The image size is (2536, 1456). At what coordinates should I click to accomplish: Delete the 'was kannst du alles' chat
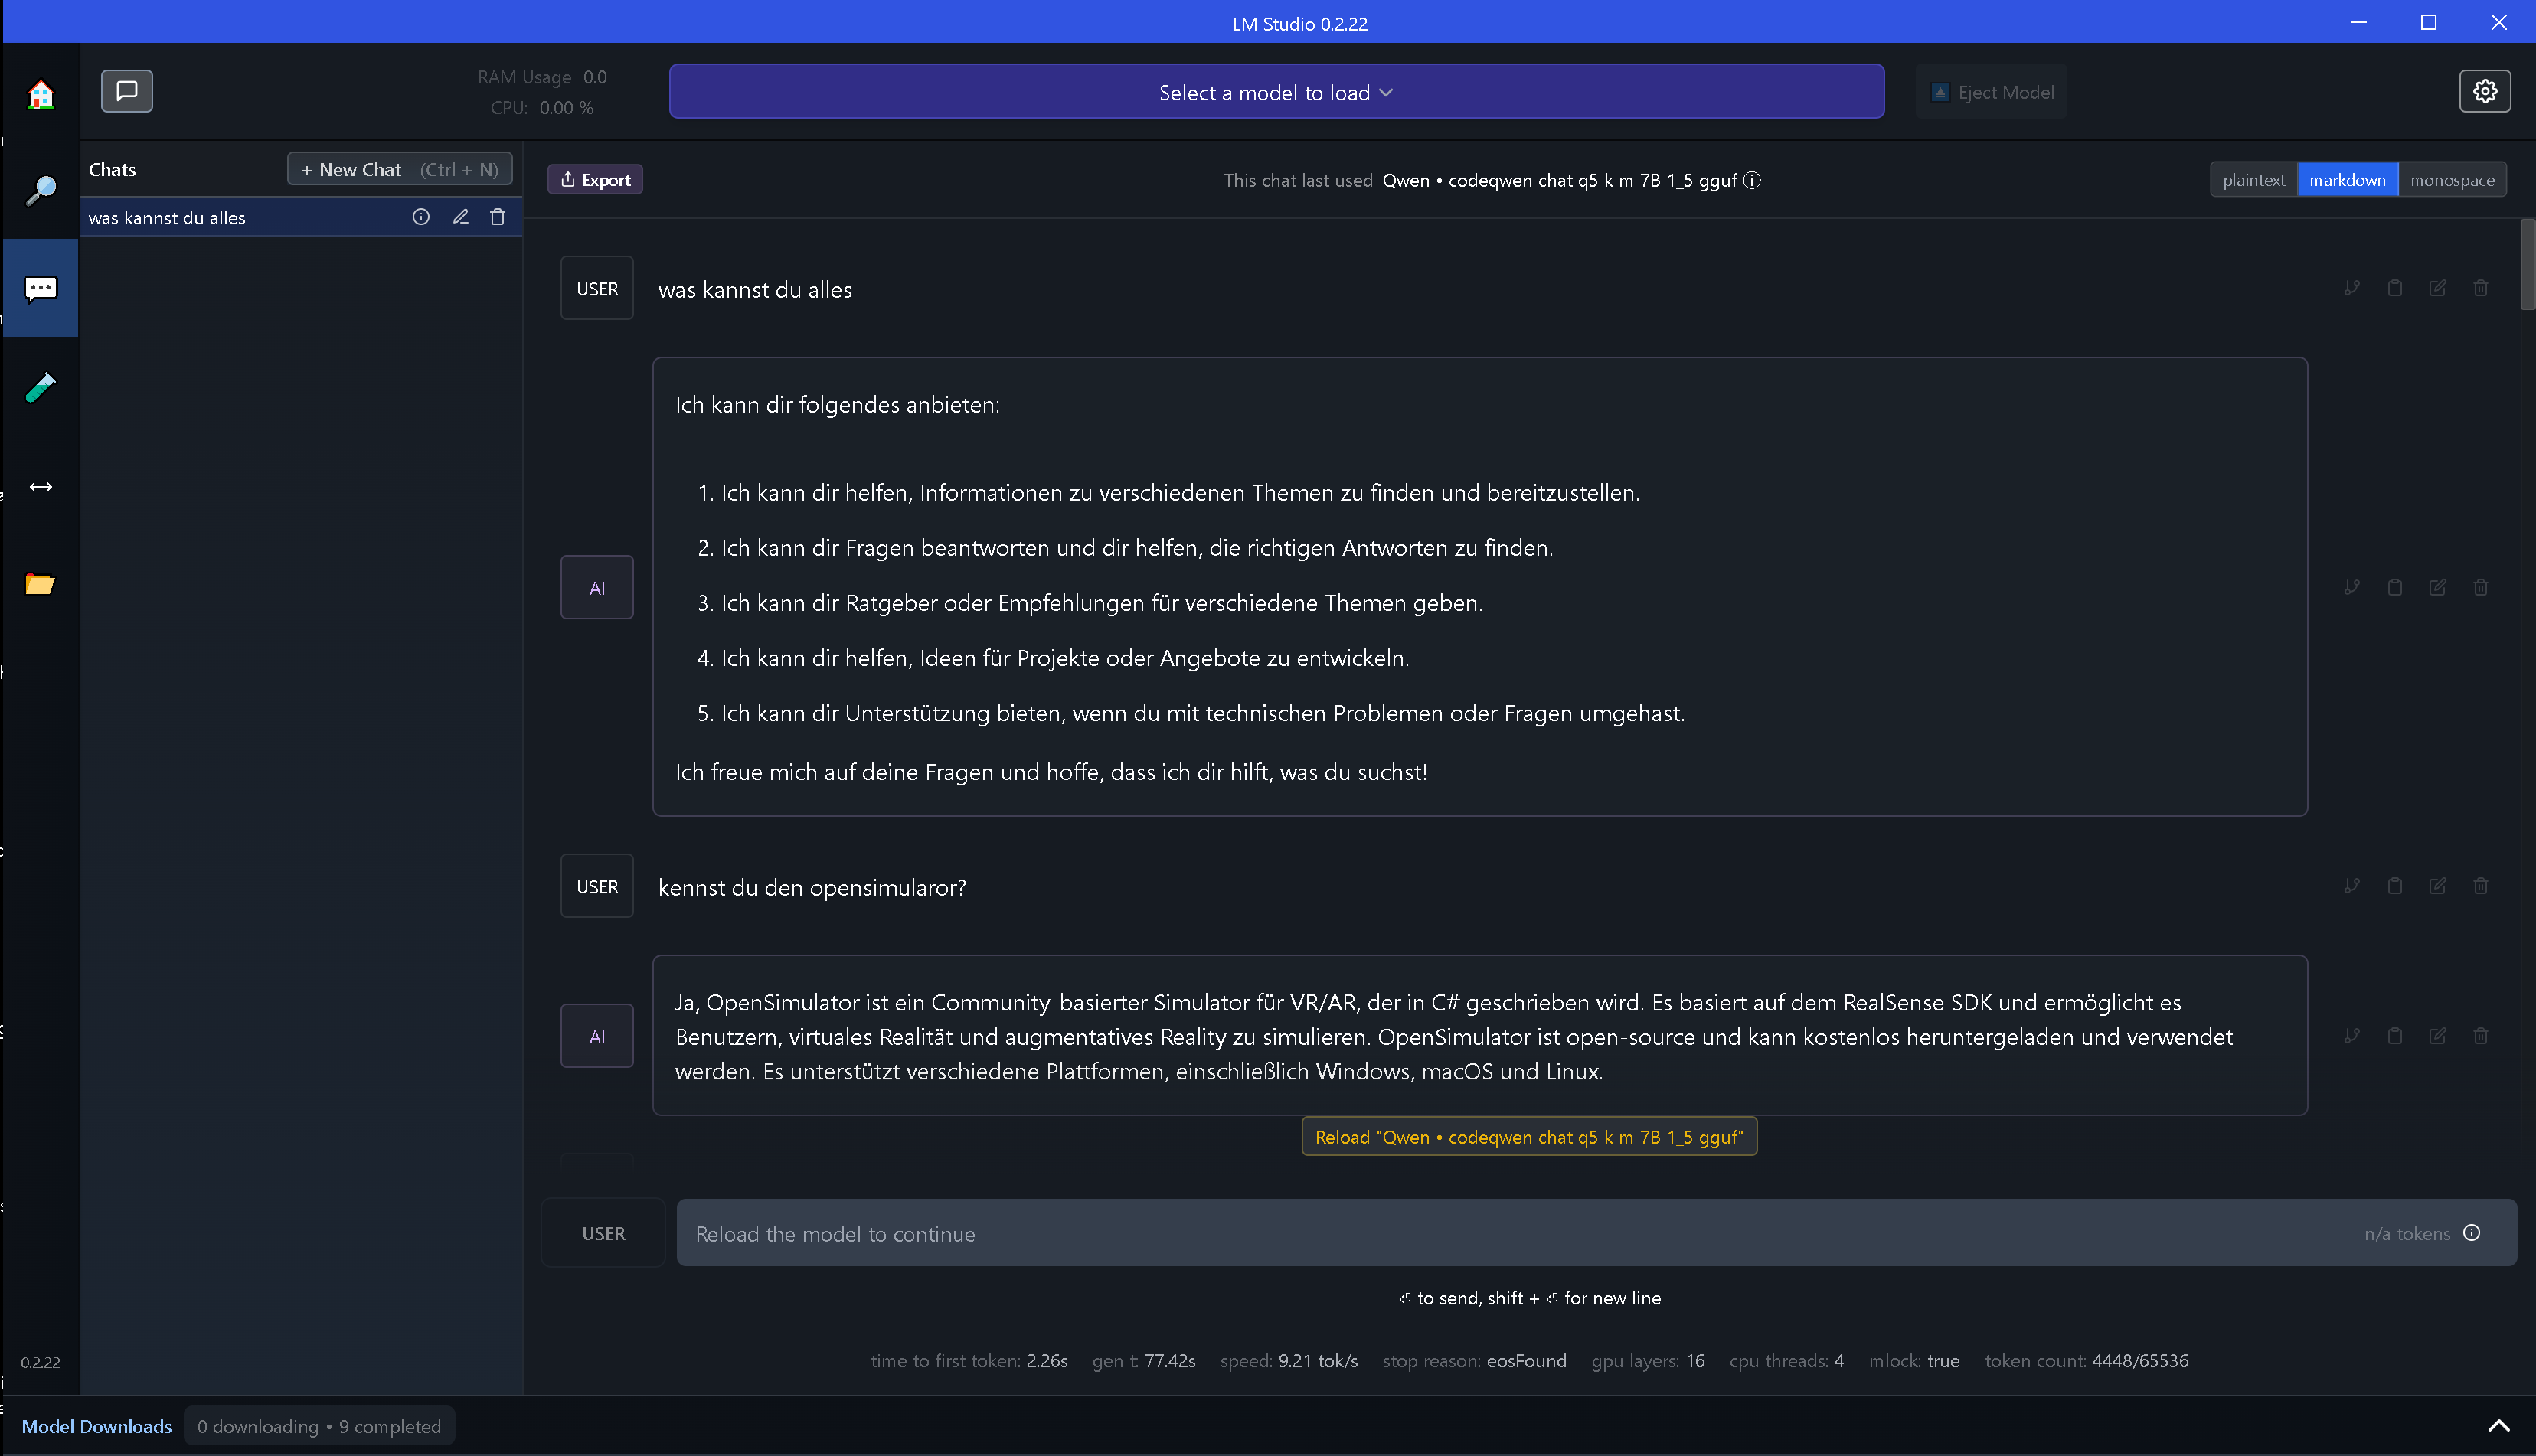[x=498, y=217]
